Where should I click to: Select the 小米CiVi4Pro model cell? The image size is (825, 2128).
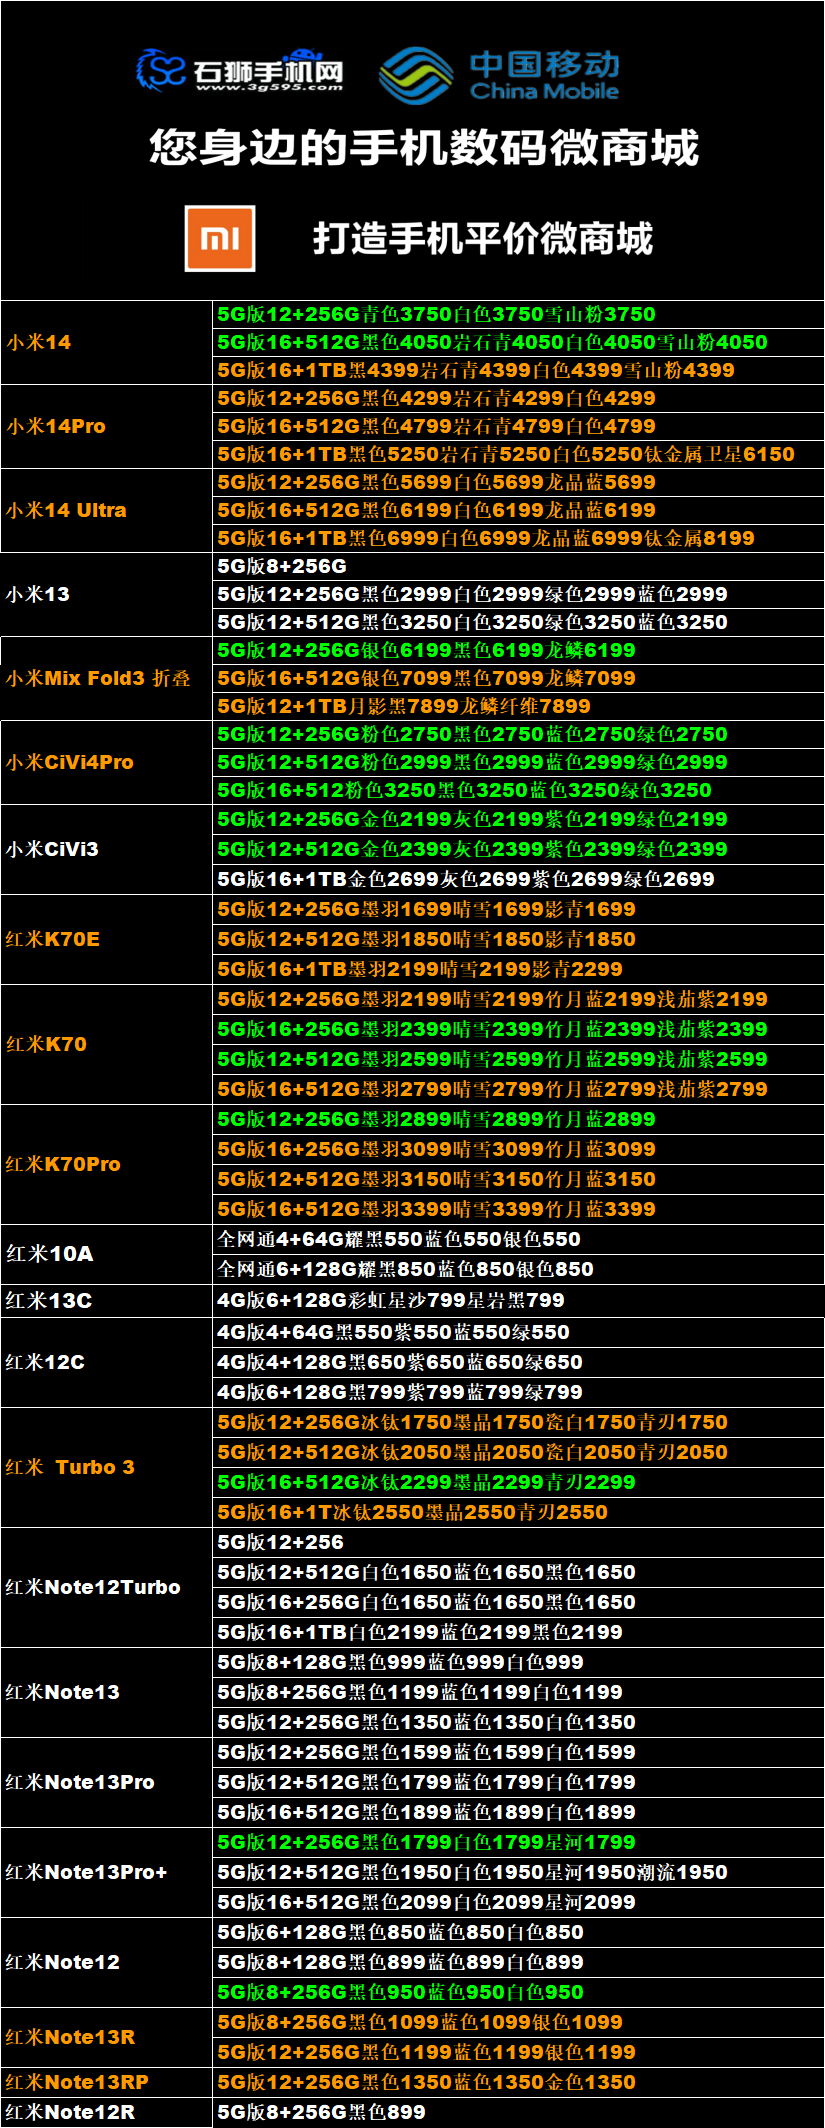click(70, 762)
